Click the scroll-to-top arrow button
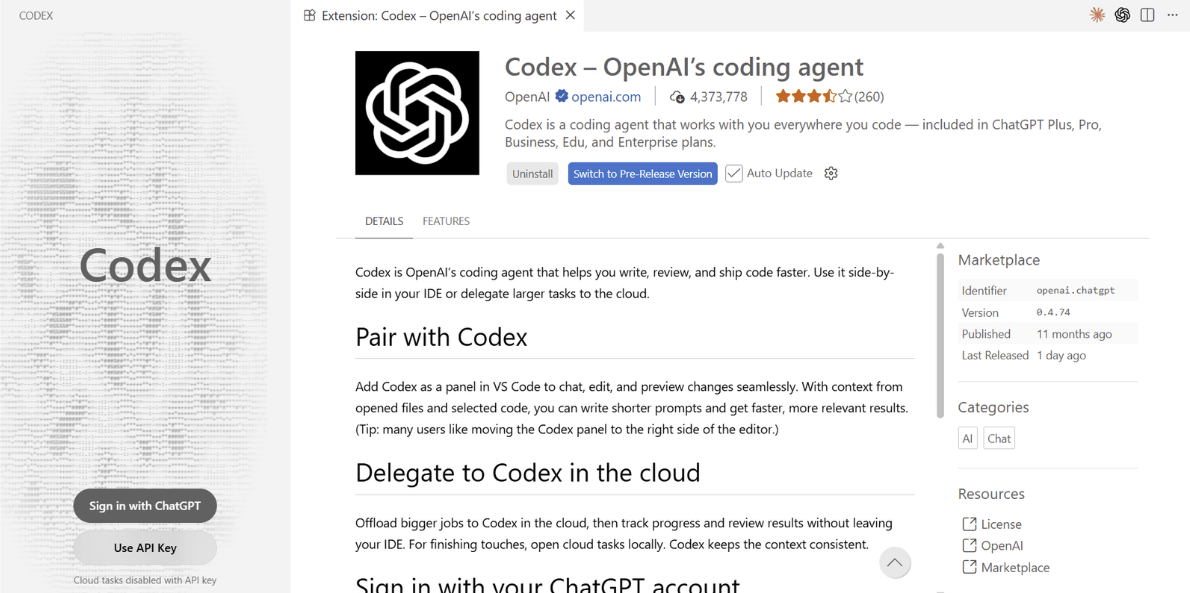Image resolution: width=1190 pixels, height=593 pixels. [x=895, y=563]
